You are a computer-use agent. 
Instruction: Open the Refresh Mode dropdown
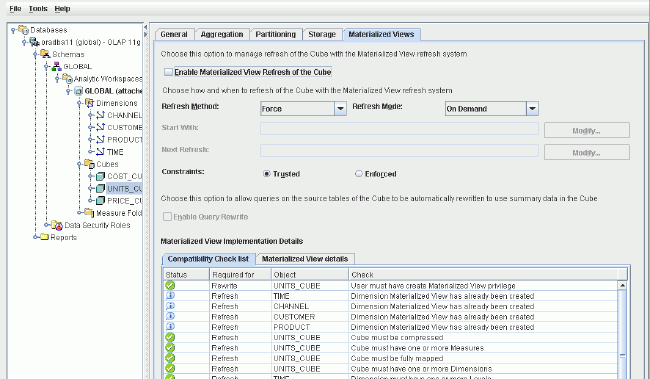[532, 109]
